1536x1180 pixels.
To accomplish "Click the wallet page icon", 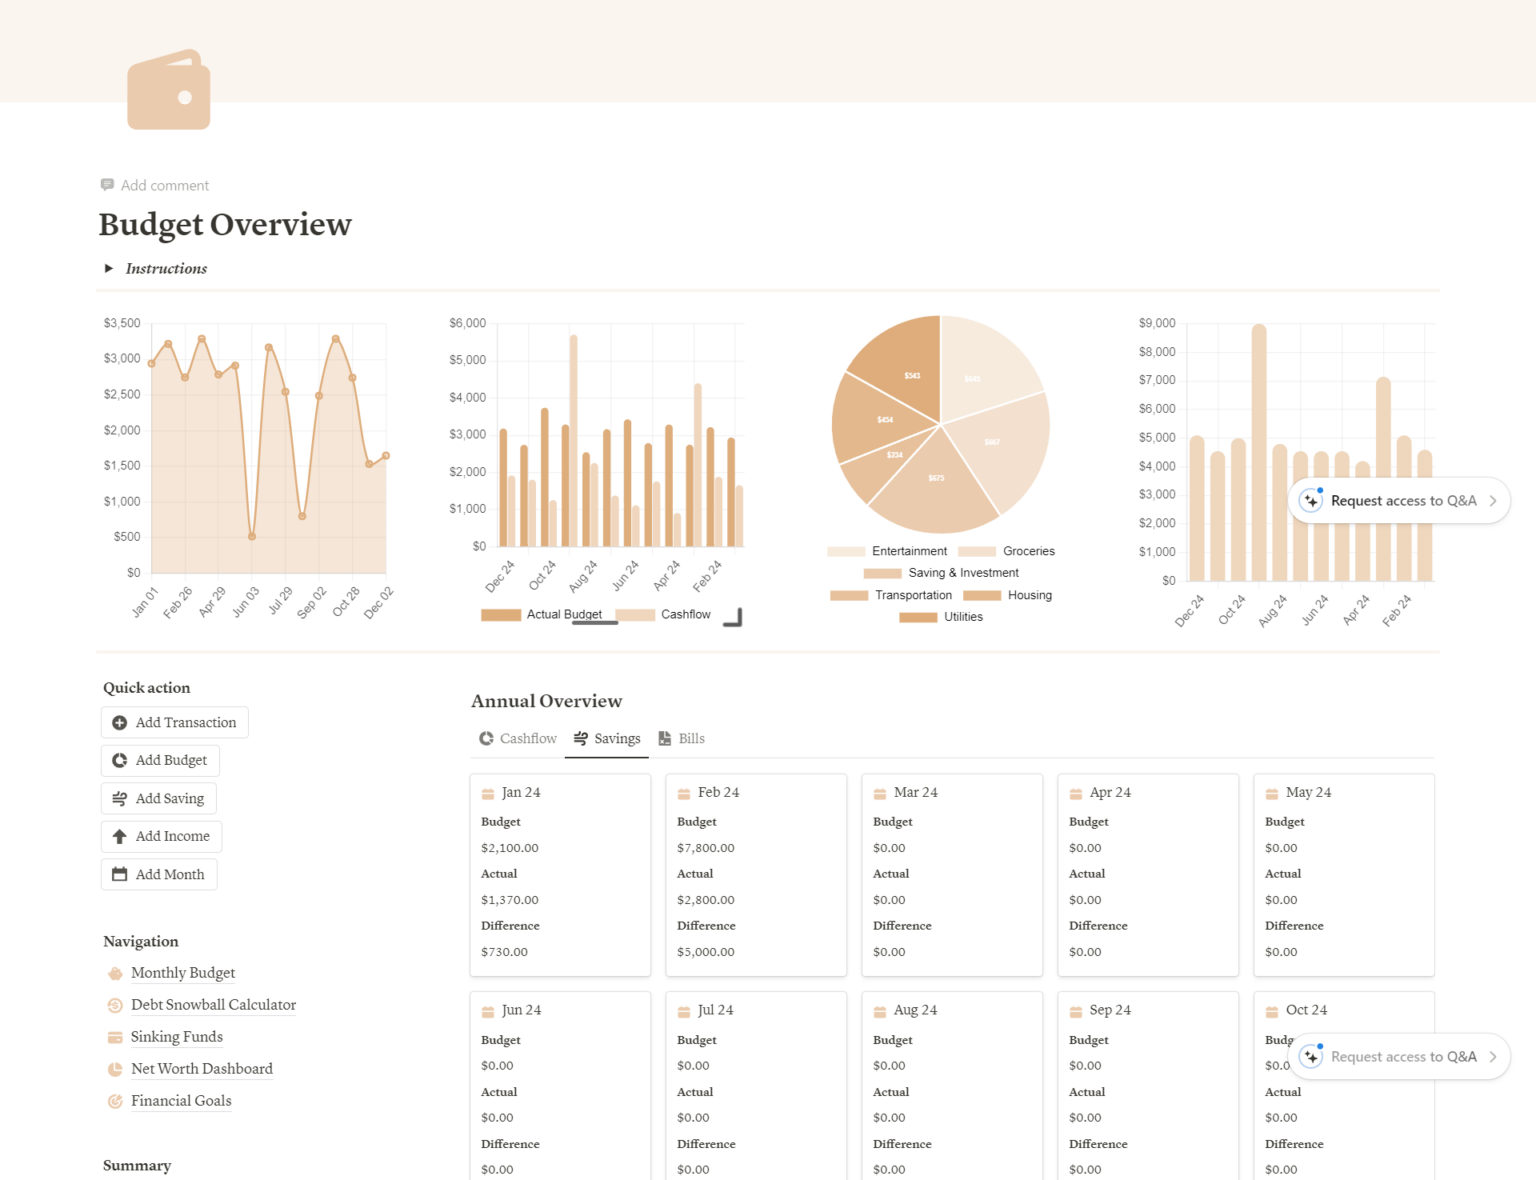I will click(x=169, y=90).
